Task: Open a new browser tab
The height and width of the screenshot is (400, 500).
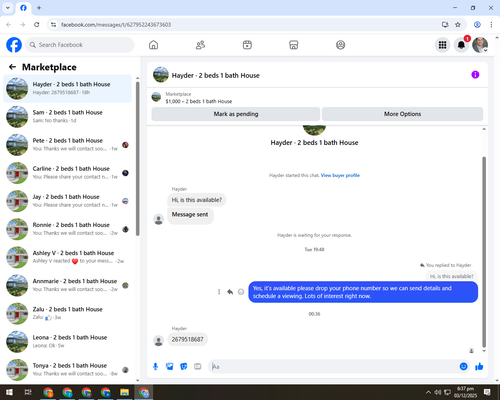Action: [39, 8]
